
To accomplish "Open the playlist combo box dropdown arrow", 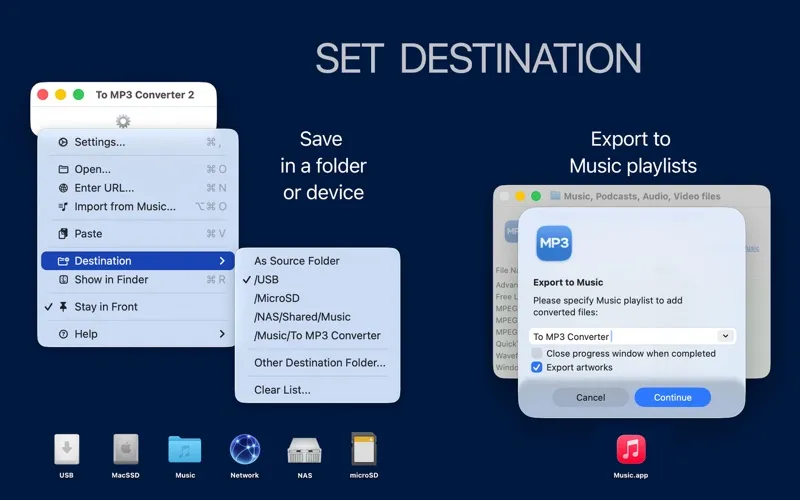I will [725, 336].
